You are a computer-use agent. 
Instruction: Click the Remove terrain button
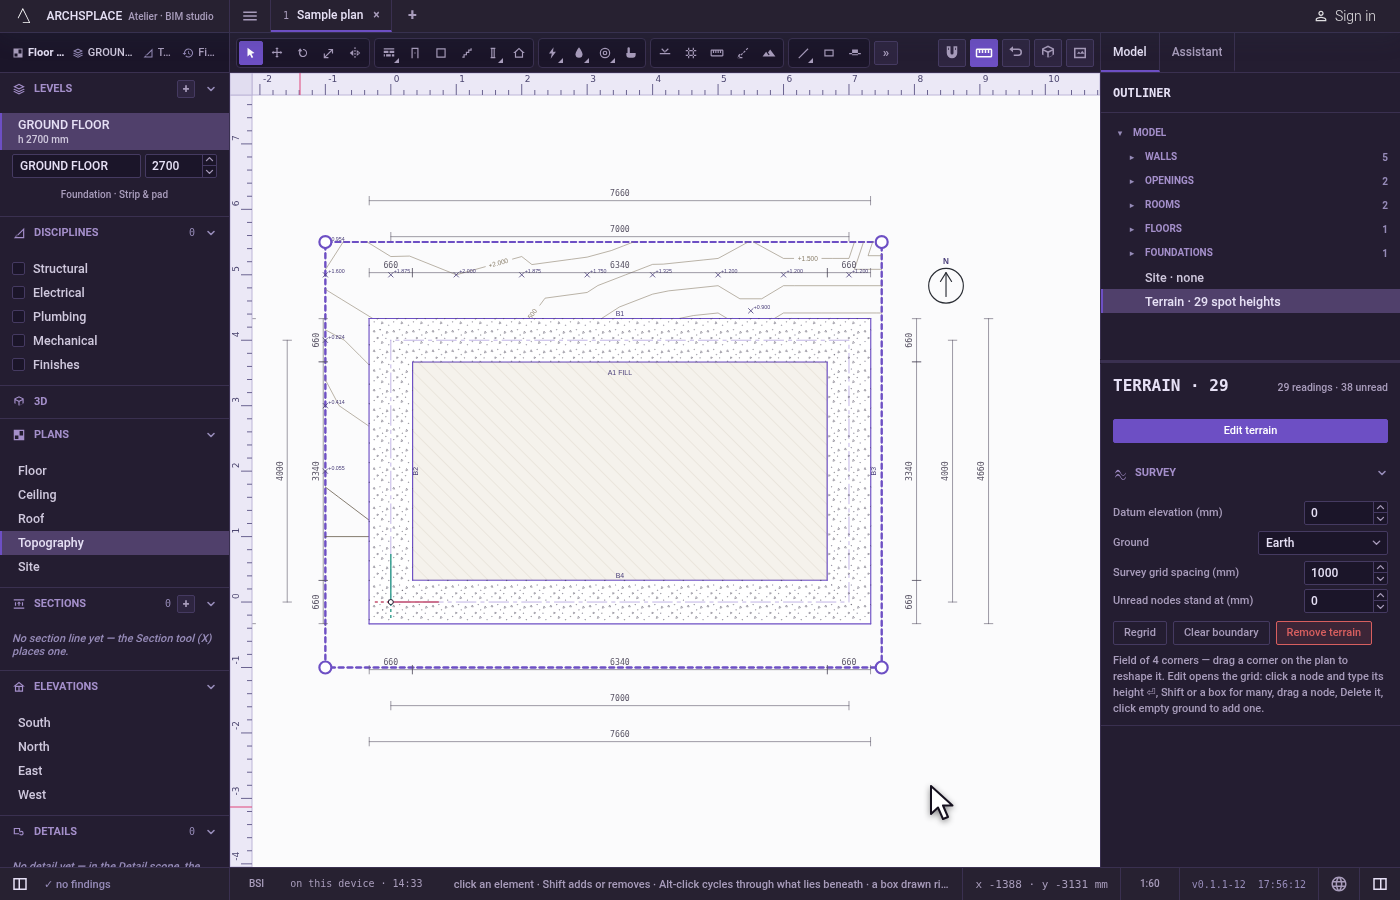1324,633
